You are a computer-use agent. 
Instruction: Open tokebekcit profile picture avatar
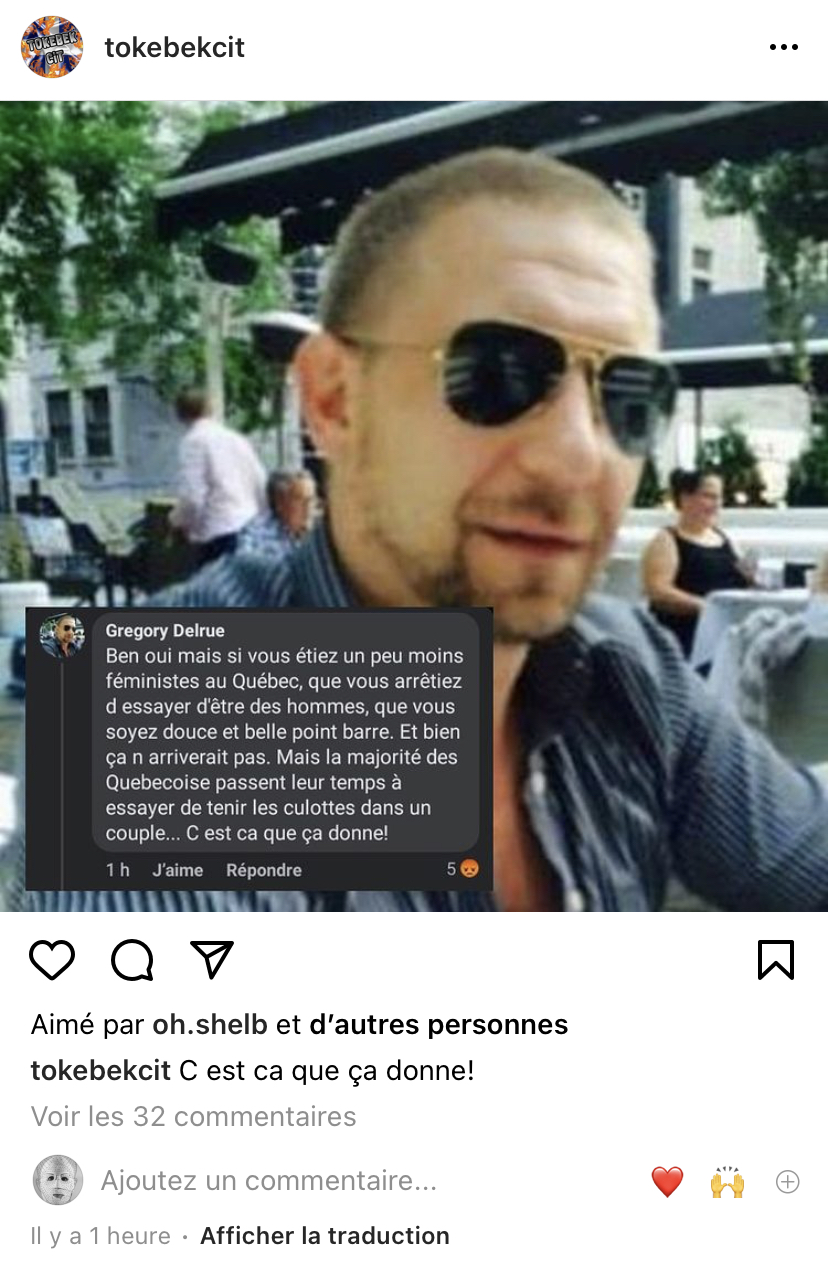pyautogui.click(x=52, y=47)
